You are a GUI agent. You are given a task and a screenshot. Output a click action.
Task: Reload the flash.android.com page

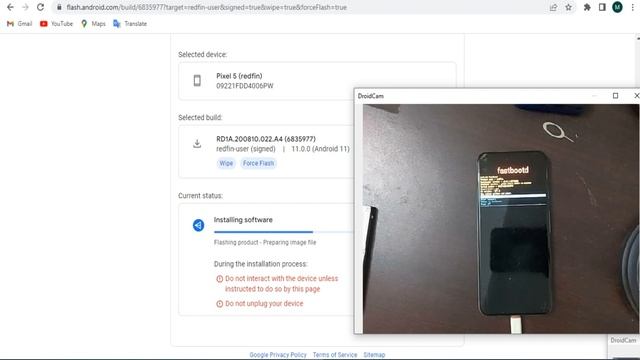(x=40, y=7)
